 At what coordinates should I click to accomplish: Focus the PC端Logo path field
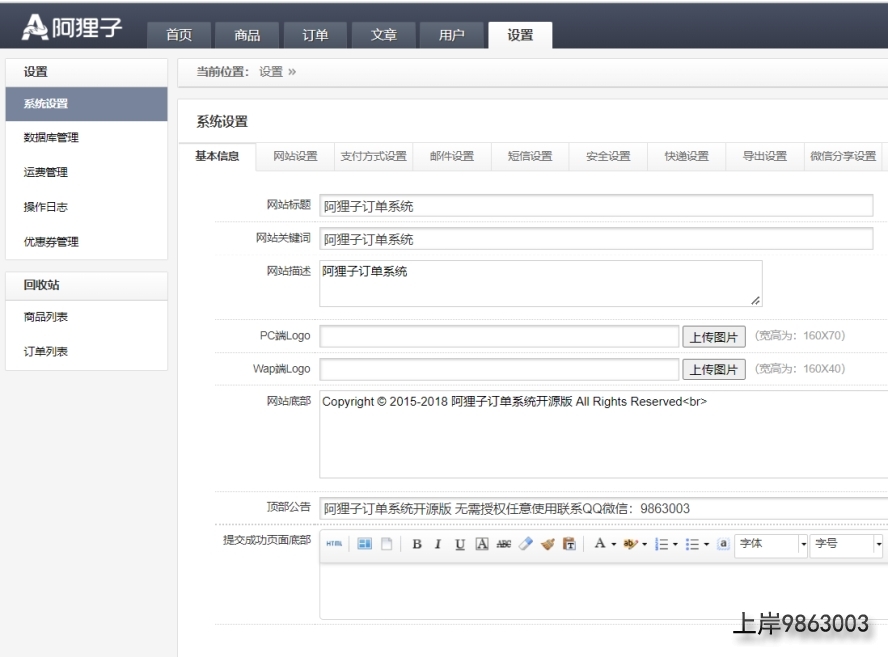click(x=499, y=336)
